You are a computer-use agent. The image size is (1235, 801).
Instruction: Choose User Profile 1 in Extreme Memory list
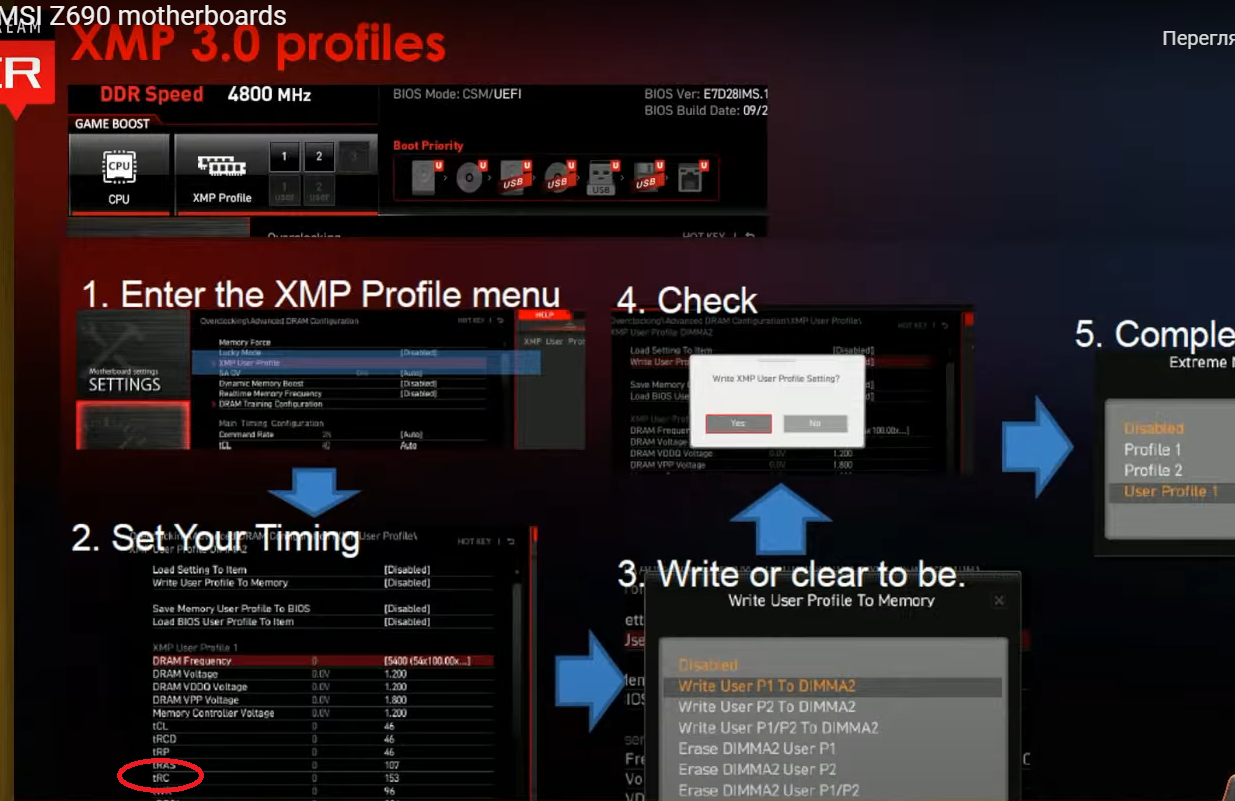[1172, 491]
